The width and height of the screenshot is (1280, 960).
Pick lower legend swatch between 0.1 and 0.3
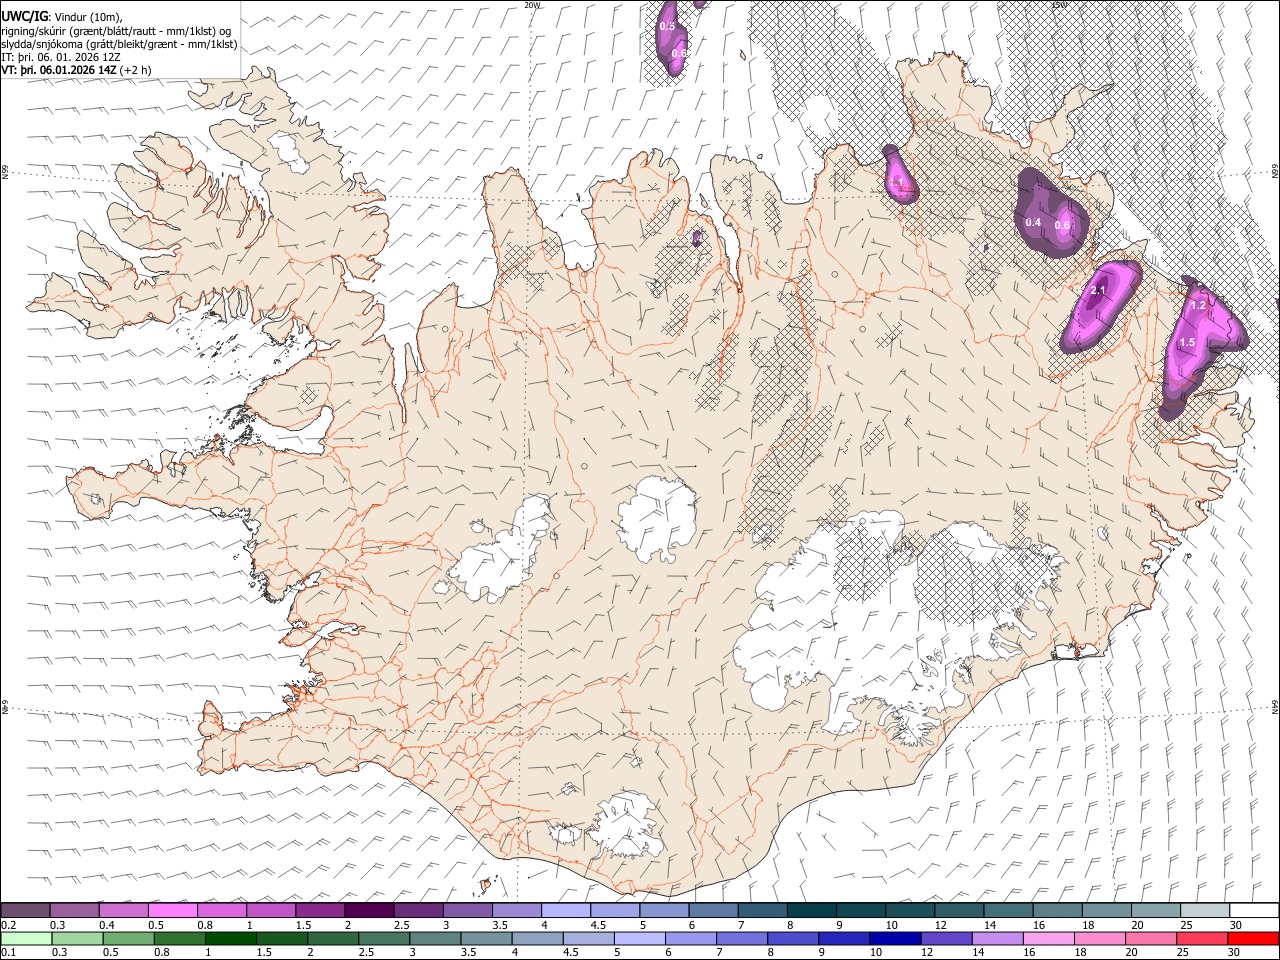point(25,938)
